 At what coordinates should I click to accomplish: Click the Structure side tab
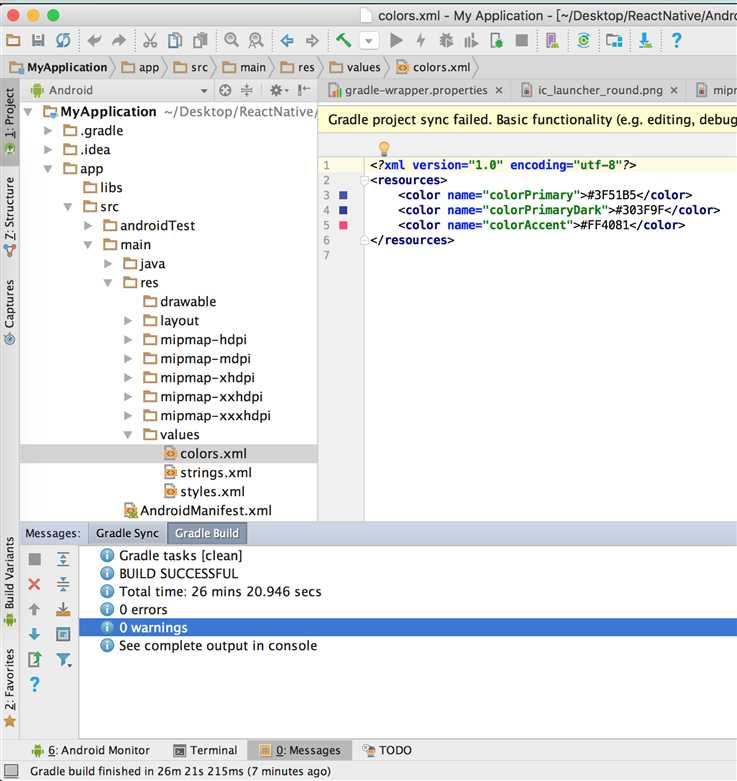click(x=9, y=217)
